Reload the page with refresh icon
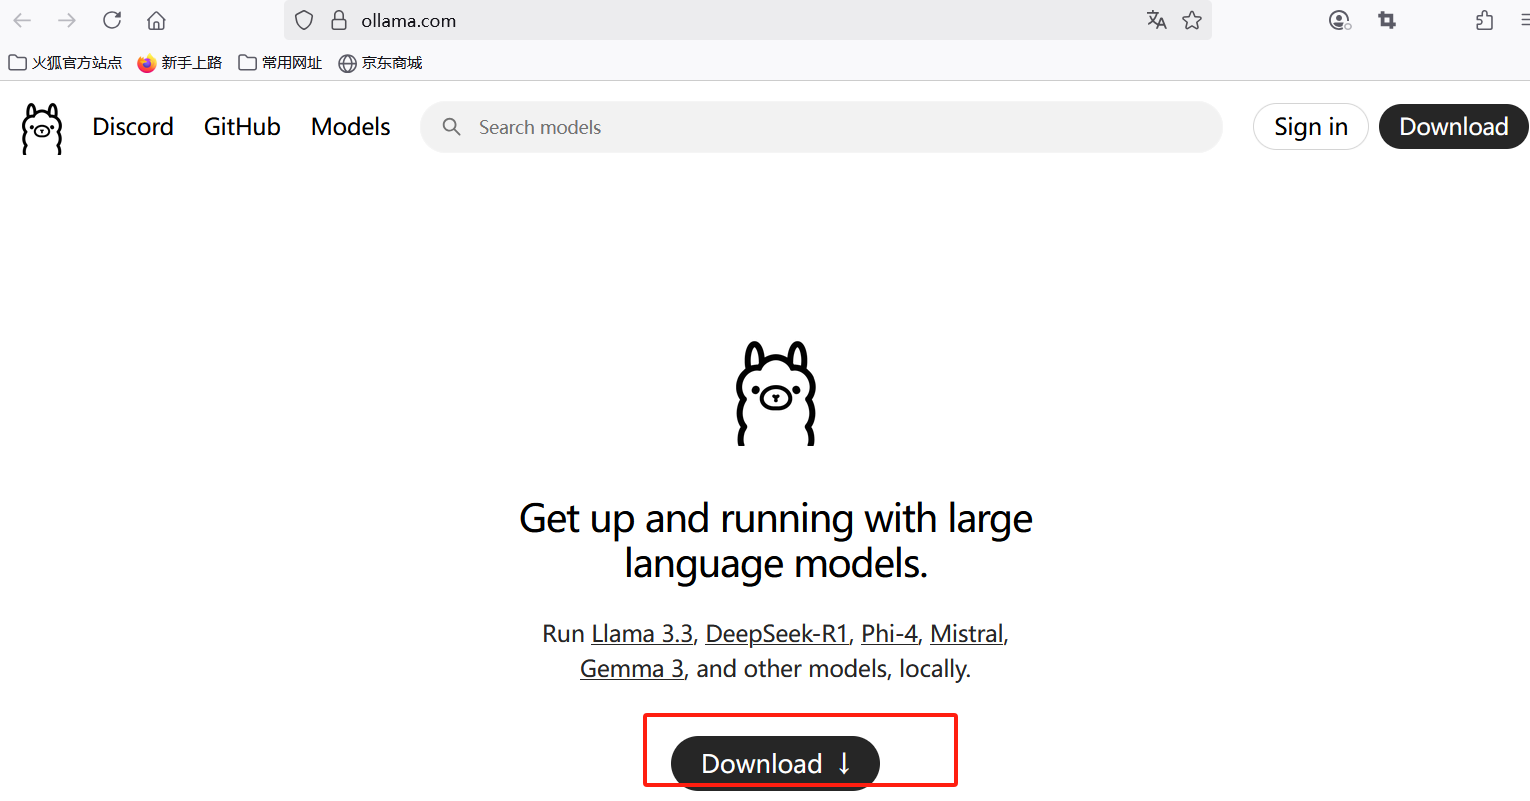 click(x=112, y=20)
